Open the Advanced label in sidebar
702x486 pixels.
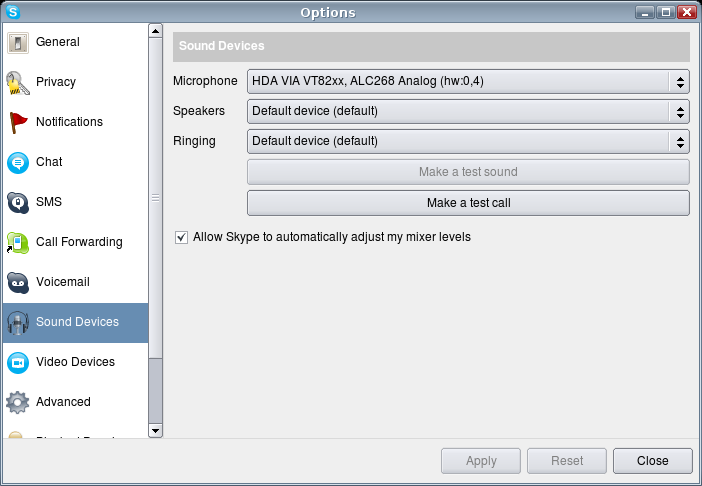[63, 402]
